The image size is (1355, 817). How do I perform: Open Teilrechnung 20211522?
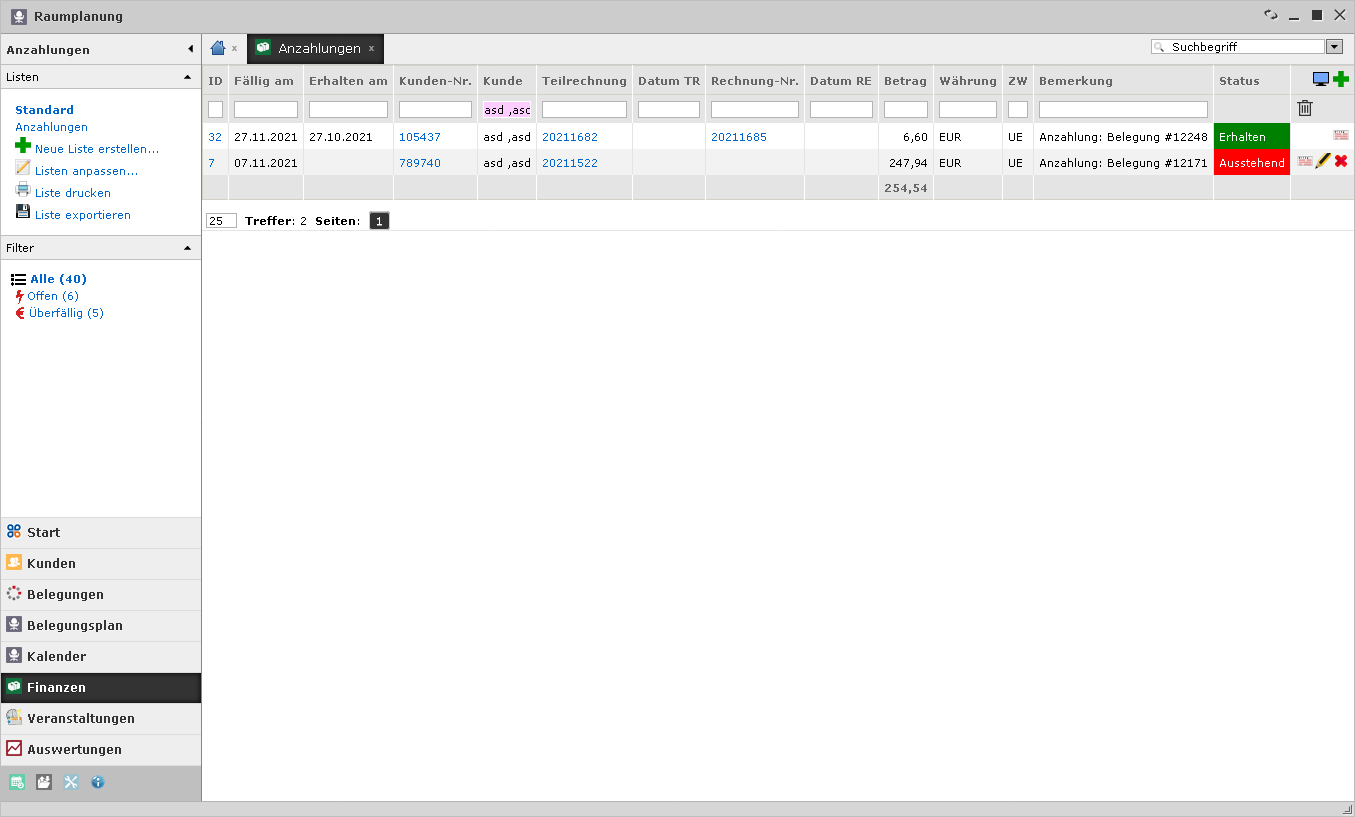[570, 163]
